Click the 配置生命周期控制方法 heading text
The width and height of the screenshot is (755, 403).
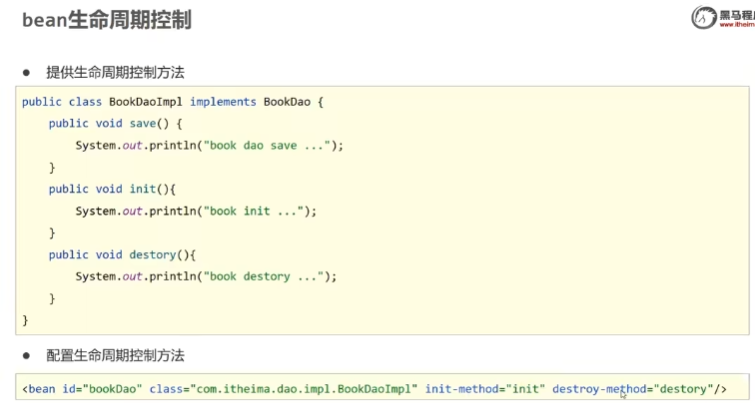(115, 356)
